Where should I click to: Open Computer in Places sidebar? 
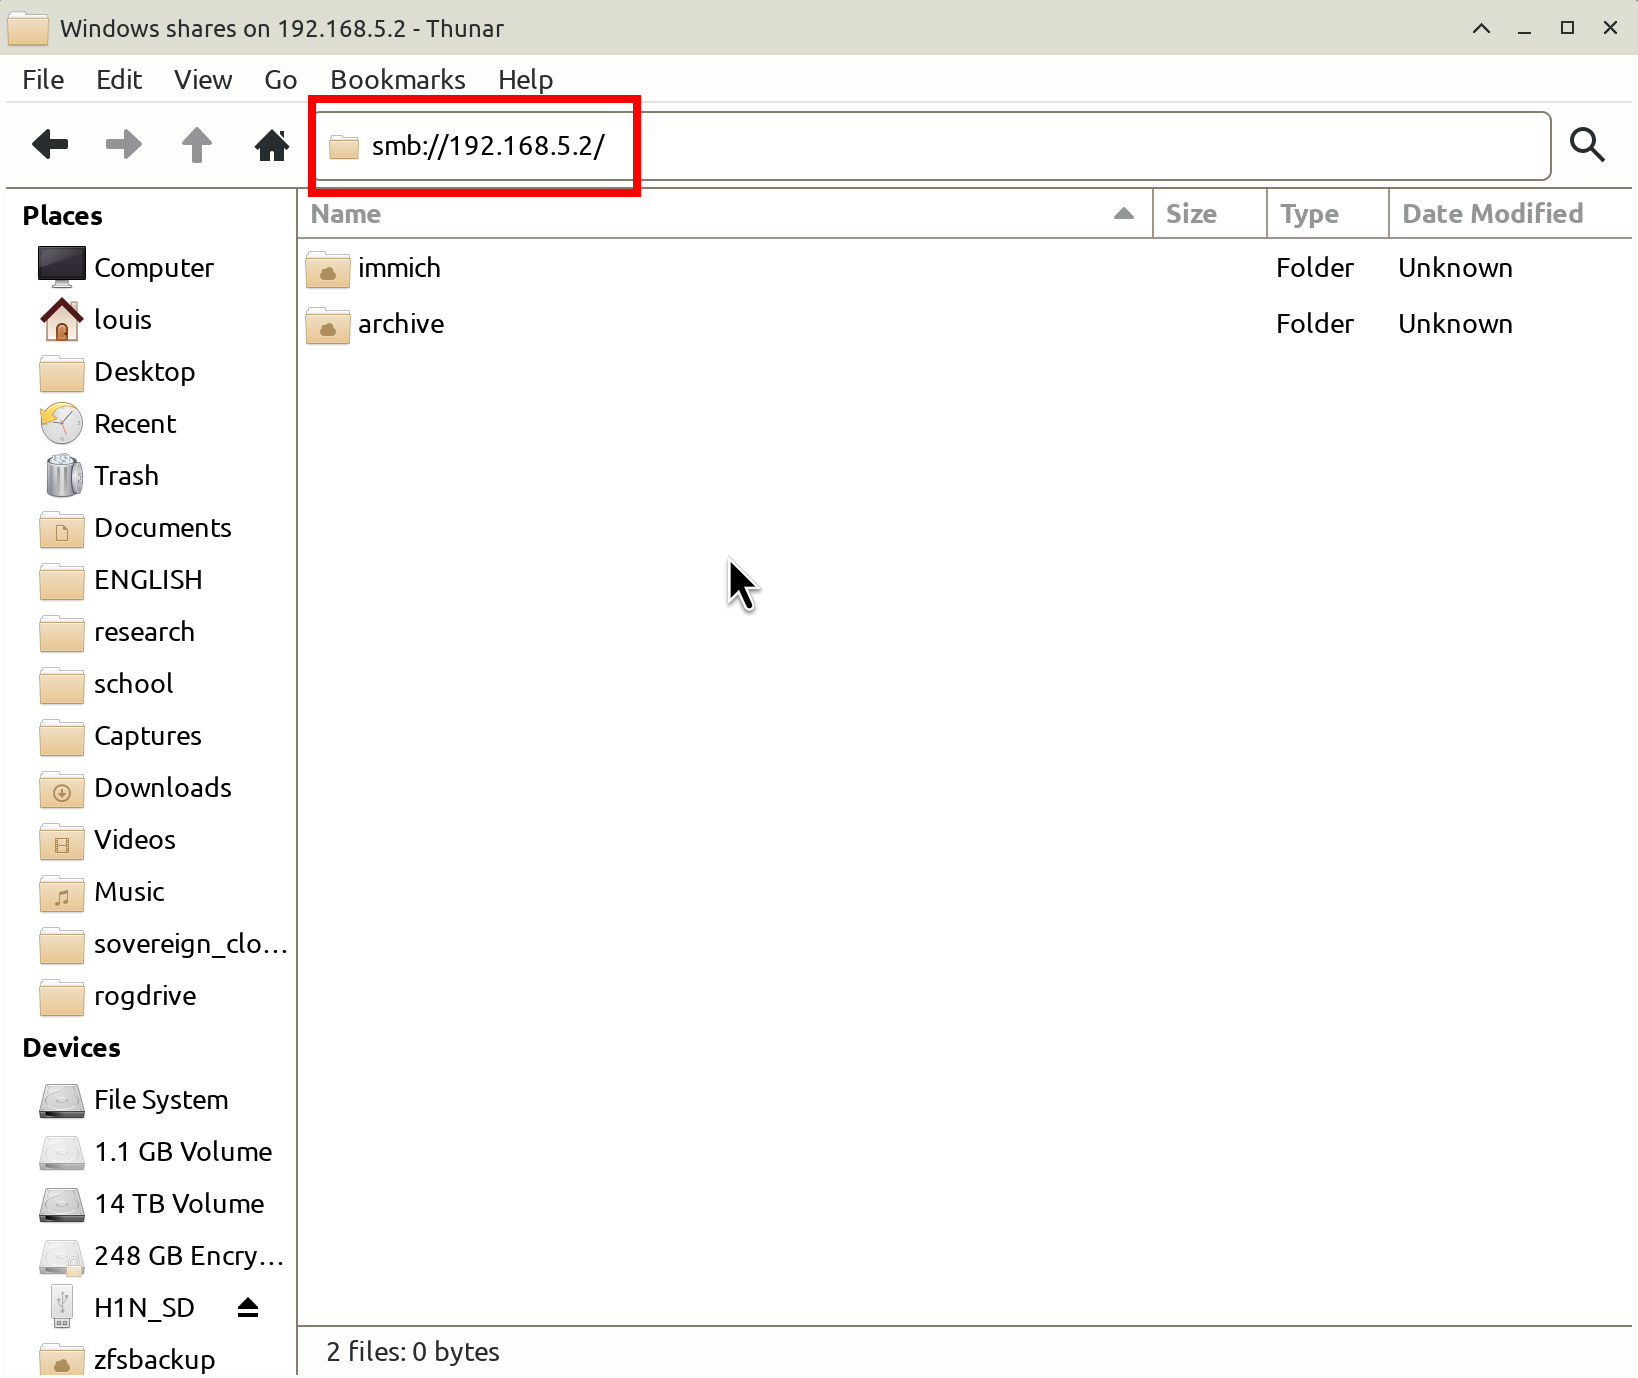[150, 268]
